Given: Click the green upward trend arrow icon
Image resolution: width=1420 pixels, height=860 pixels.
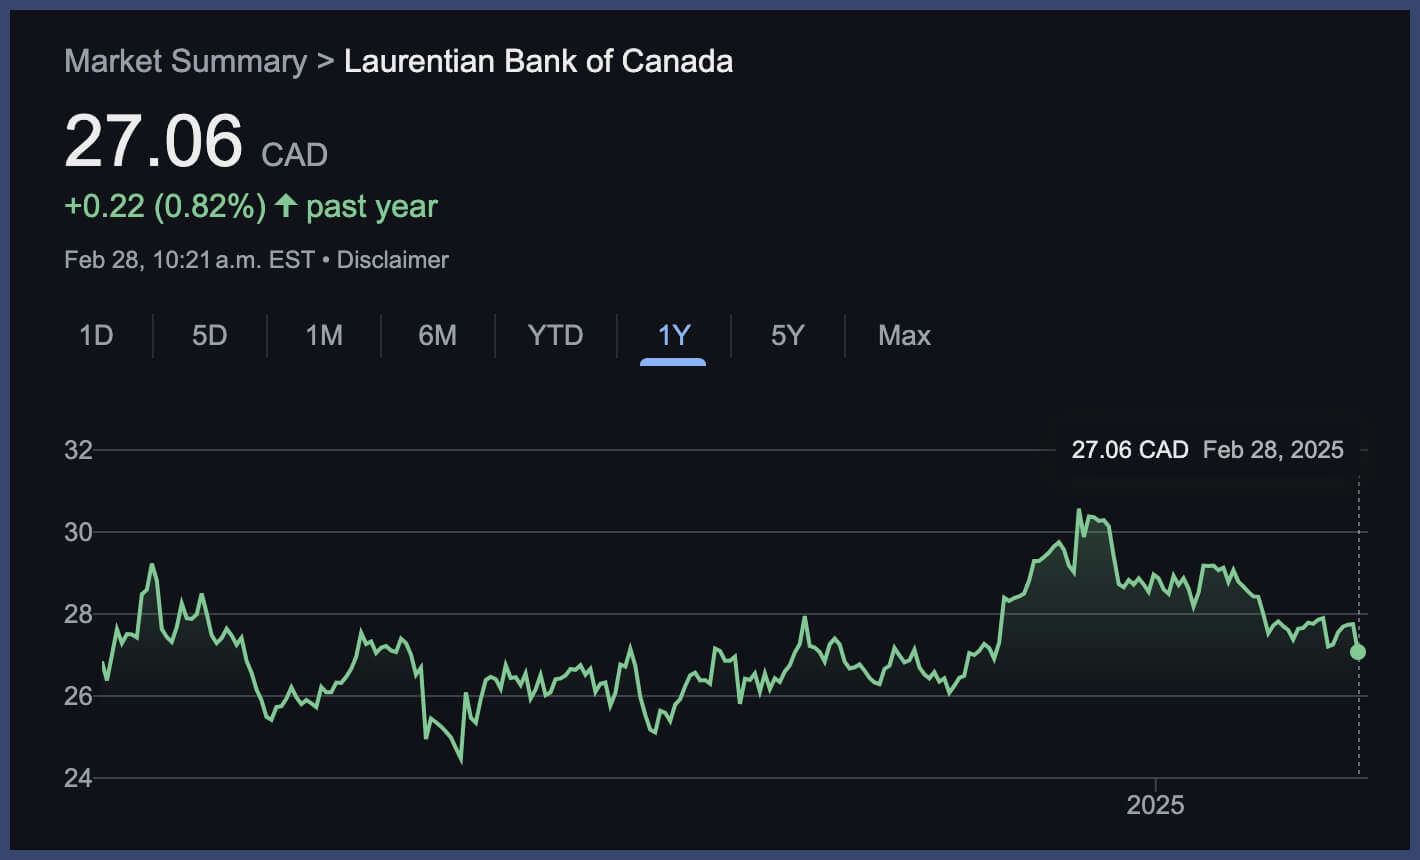Looking at the screenshot, I should click(x=287, y=204).
